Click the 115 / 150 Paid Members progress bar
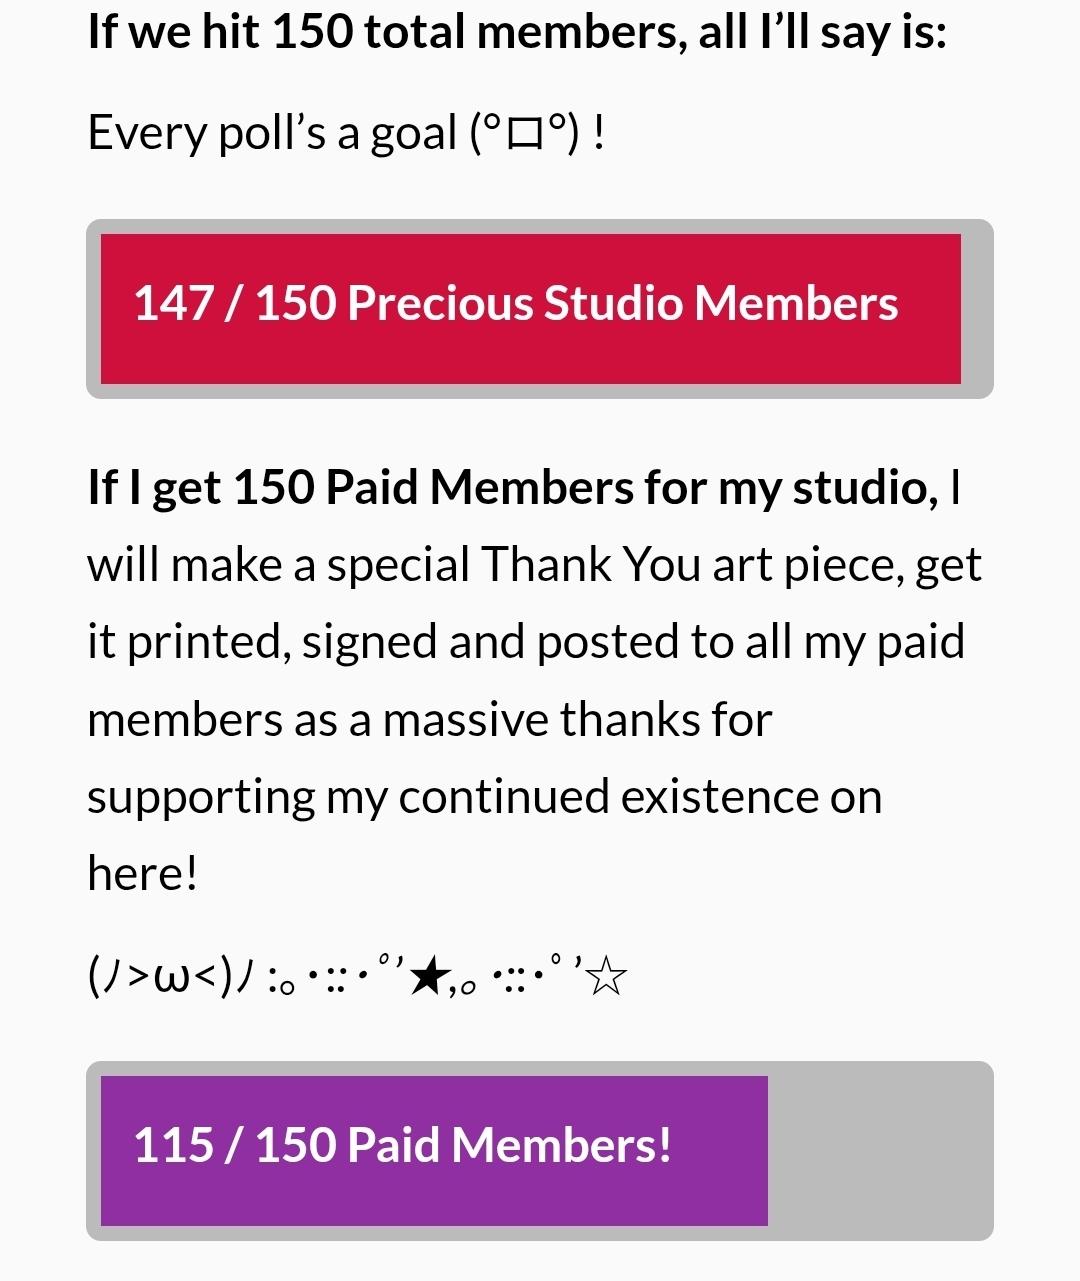This screenshot has width=1080, height=1281. 540,1151
